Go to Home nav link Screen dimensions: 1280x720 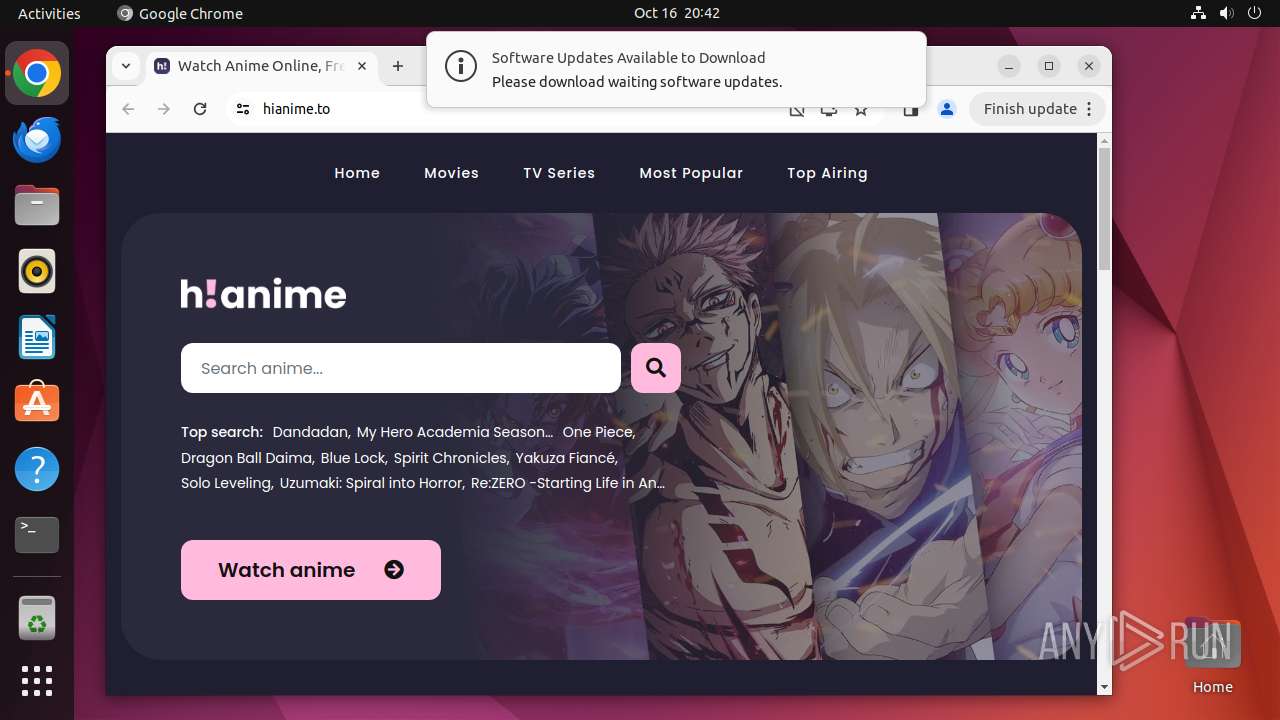[x=357, y=173]
